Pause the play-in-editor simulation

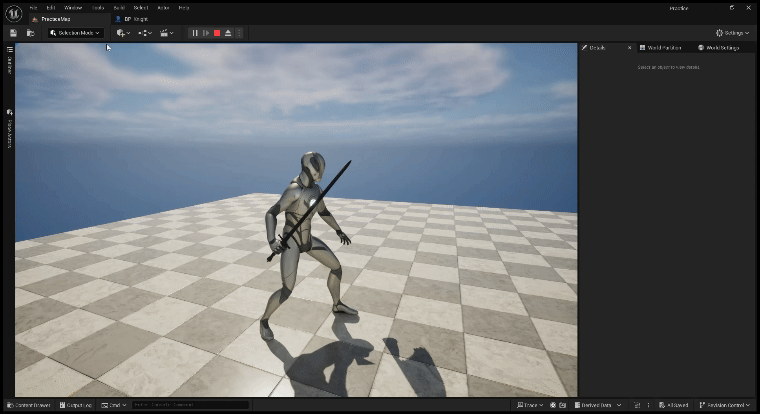[195, 33]
